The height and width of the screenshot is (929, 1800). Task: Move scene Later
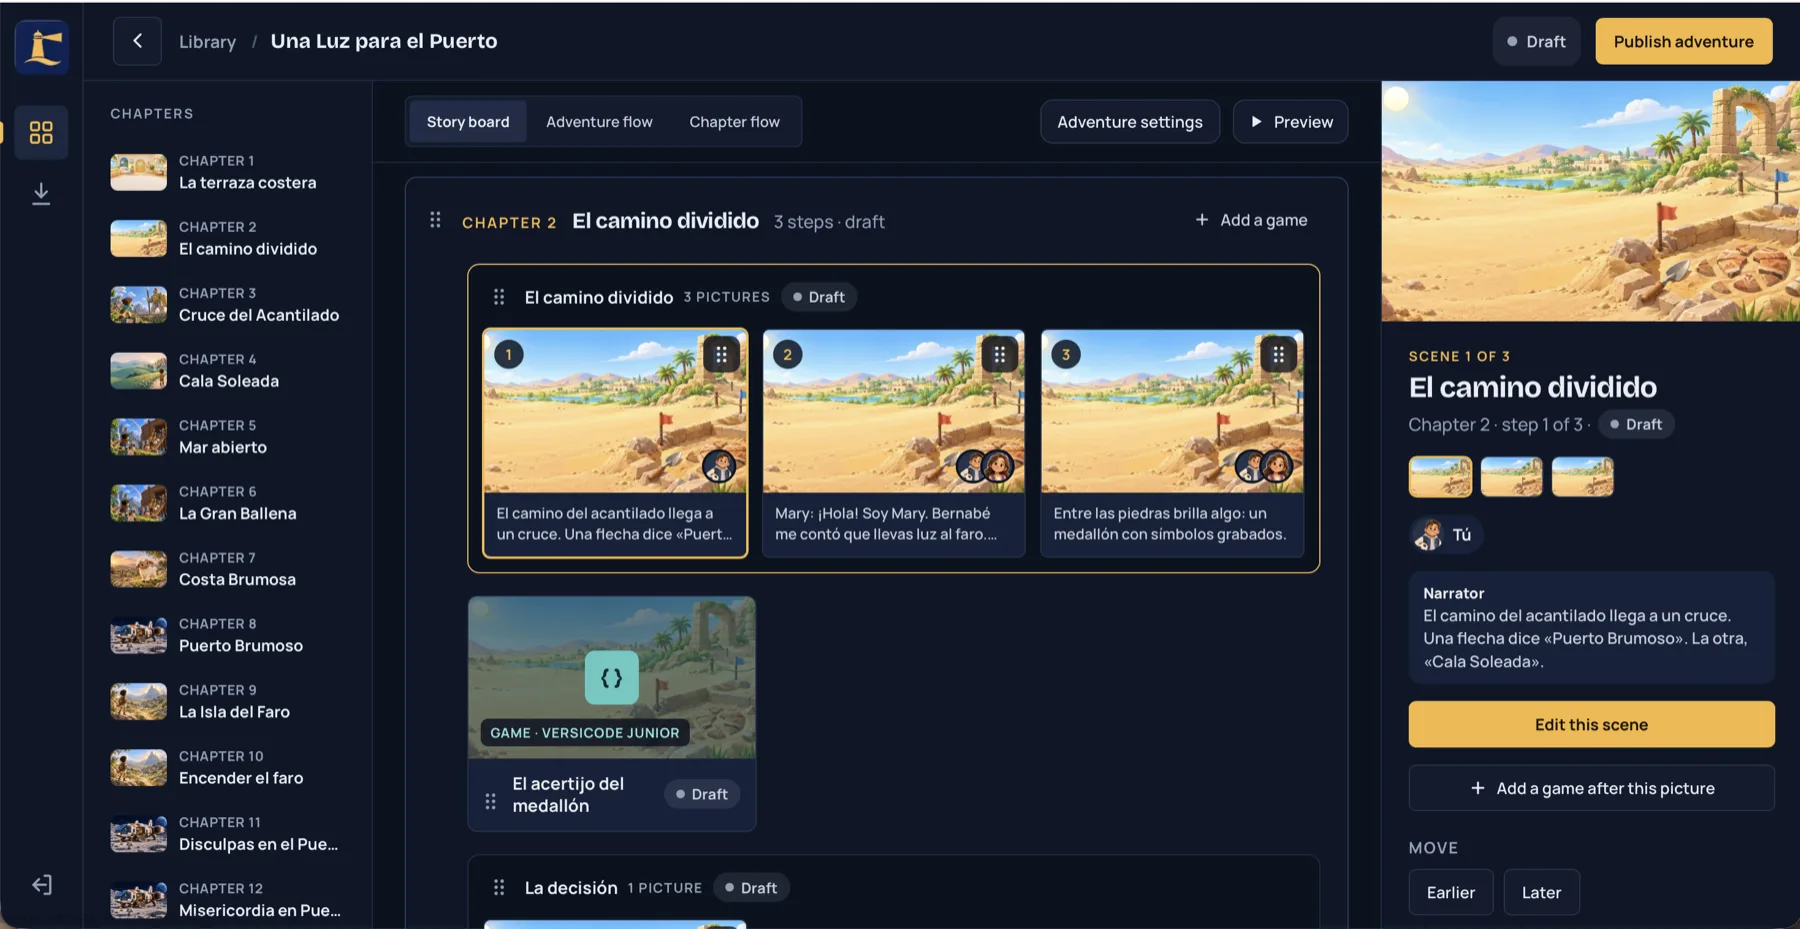1541,893
